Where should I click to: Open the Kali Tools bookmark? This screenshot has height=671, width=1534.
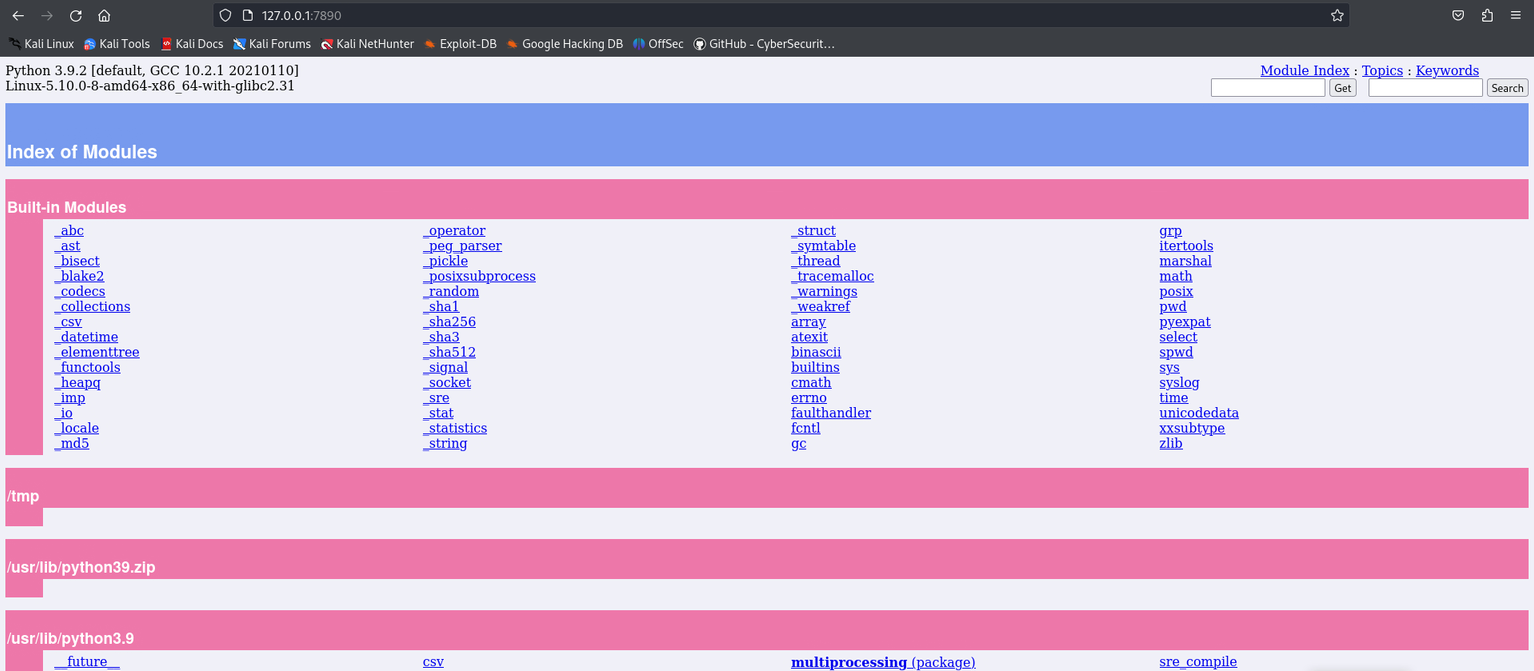pyautogui.click(x=117, y=44)
